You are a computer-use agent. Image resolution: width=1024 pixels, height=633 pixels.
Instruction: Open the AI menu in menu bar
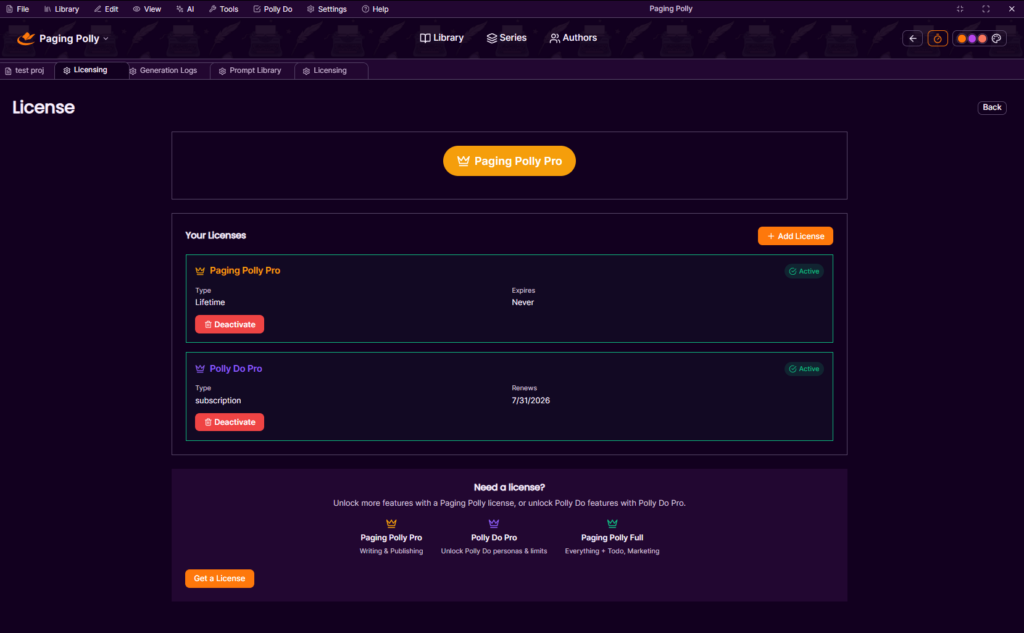tap(184, 9)
